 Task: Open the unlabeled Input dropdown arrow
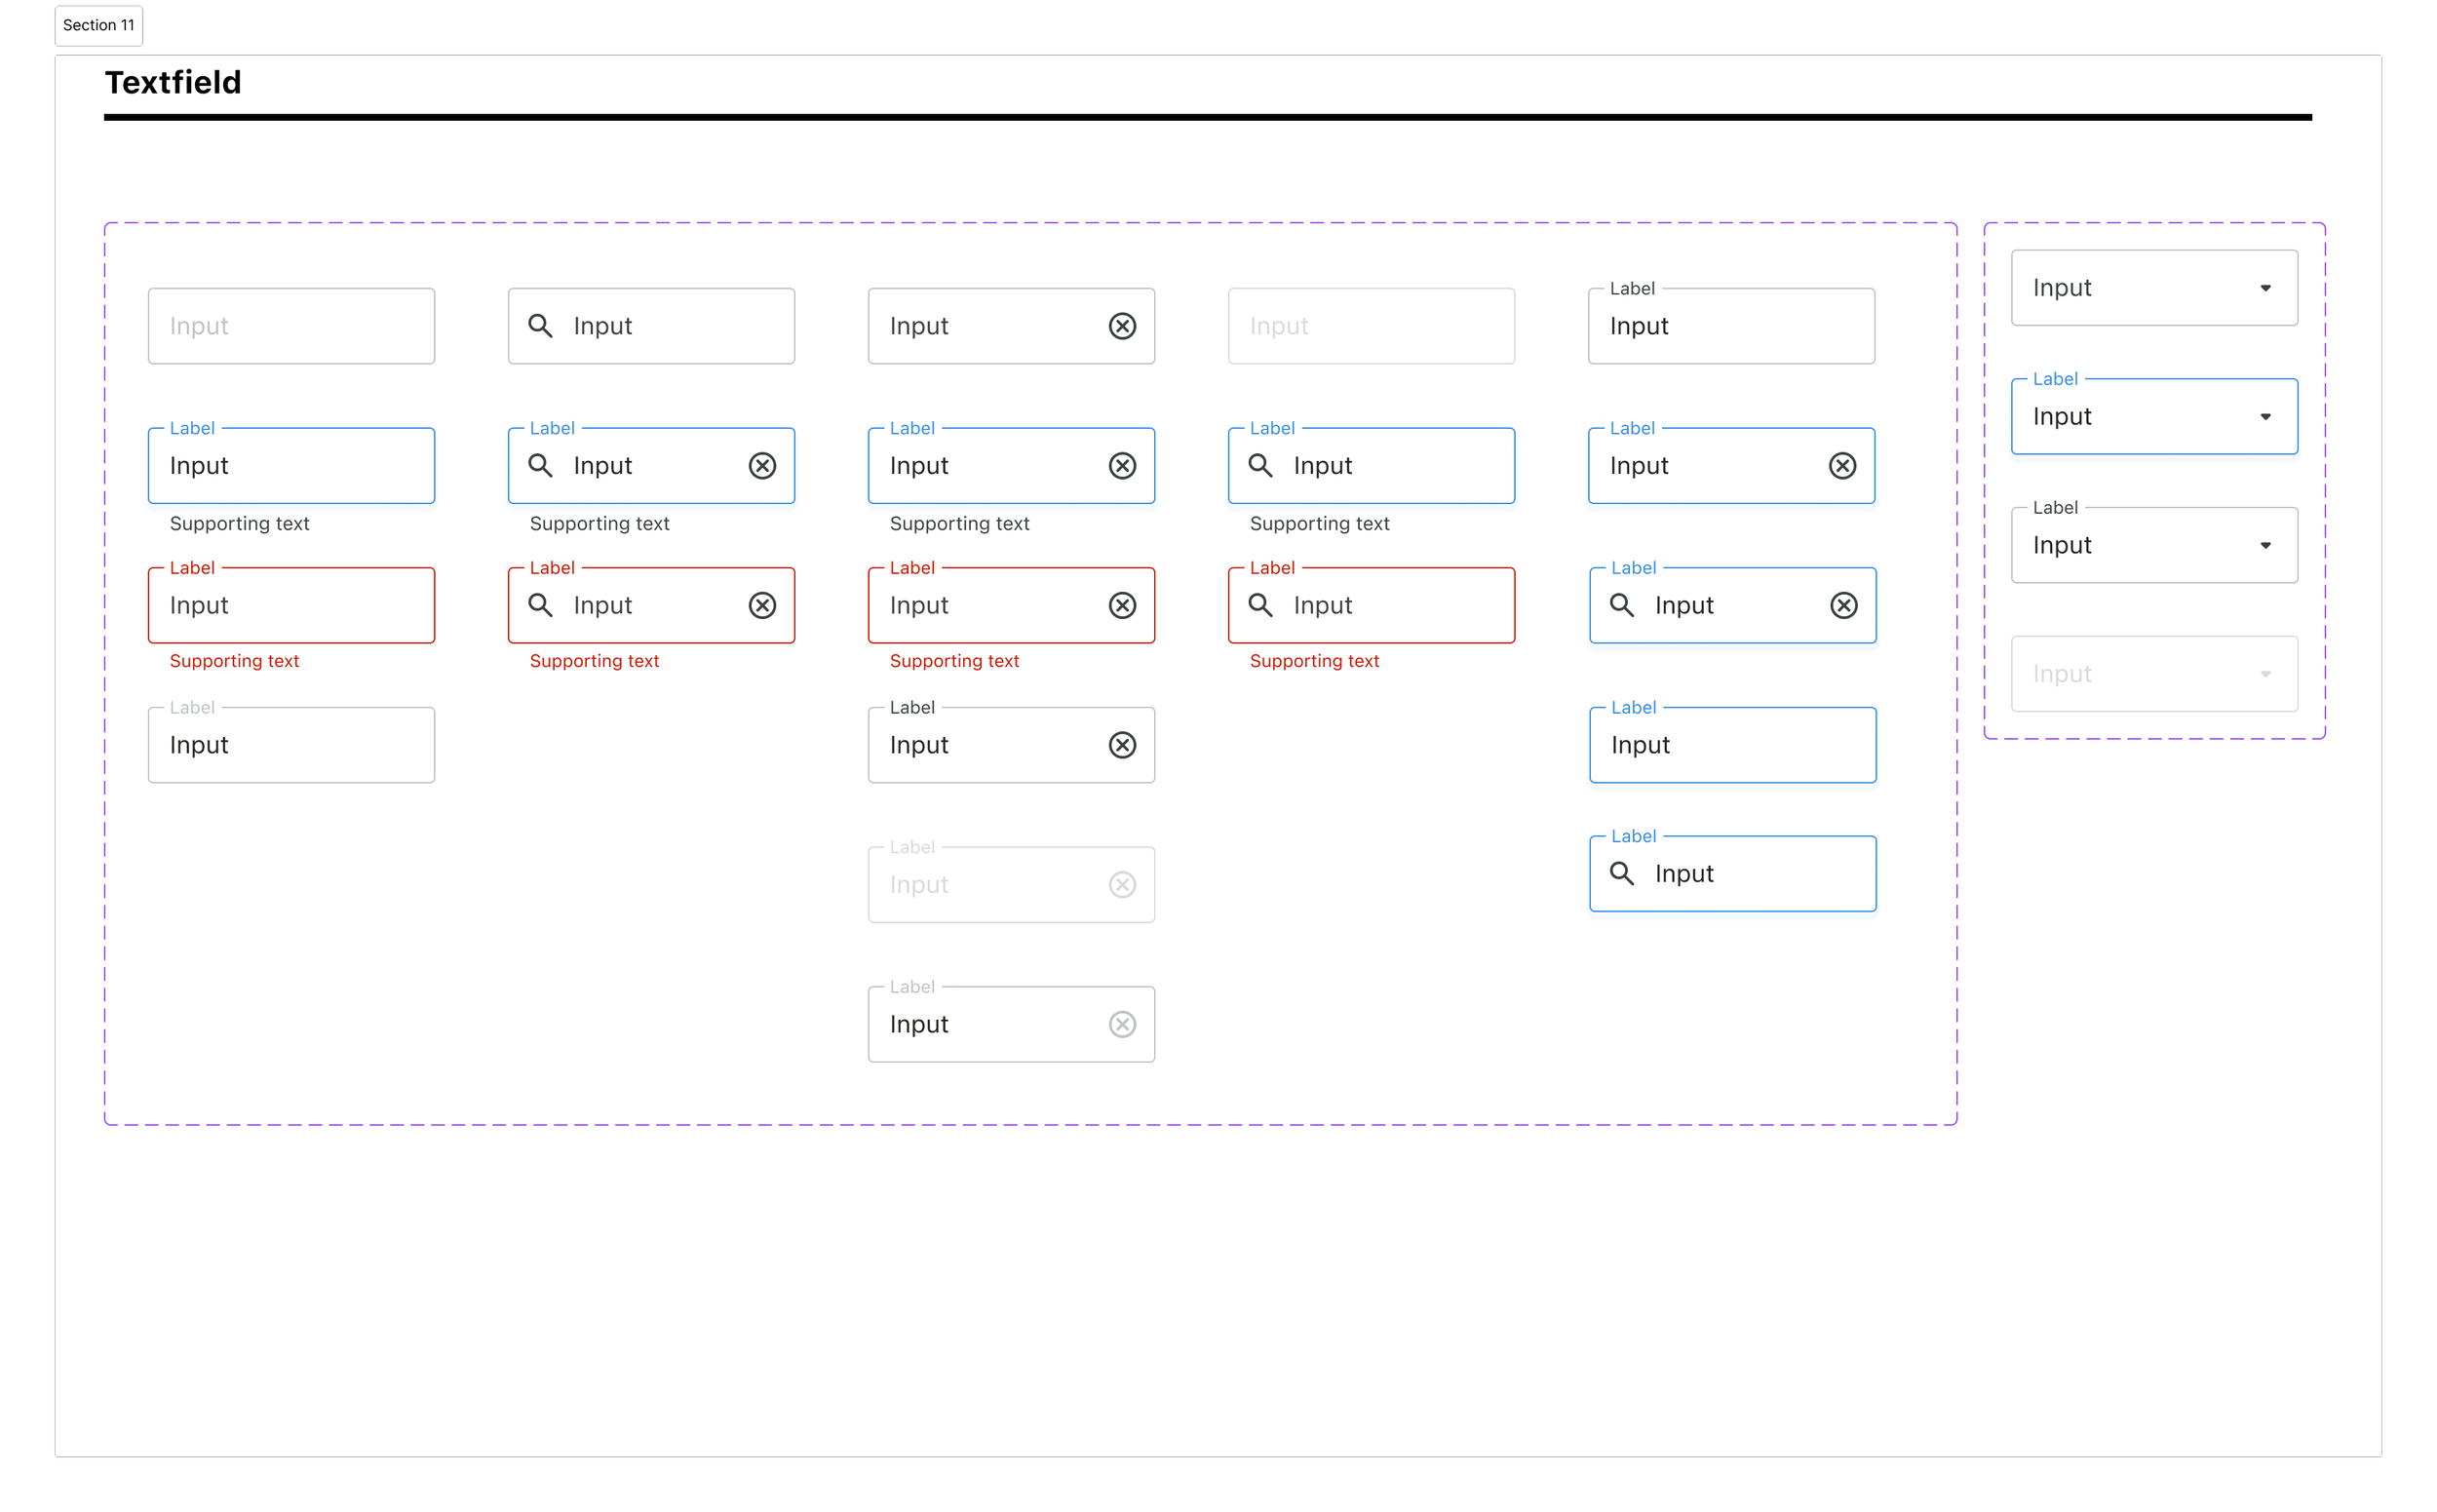2265,288
